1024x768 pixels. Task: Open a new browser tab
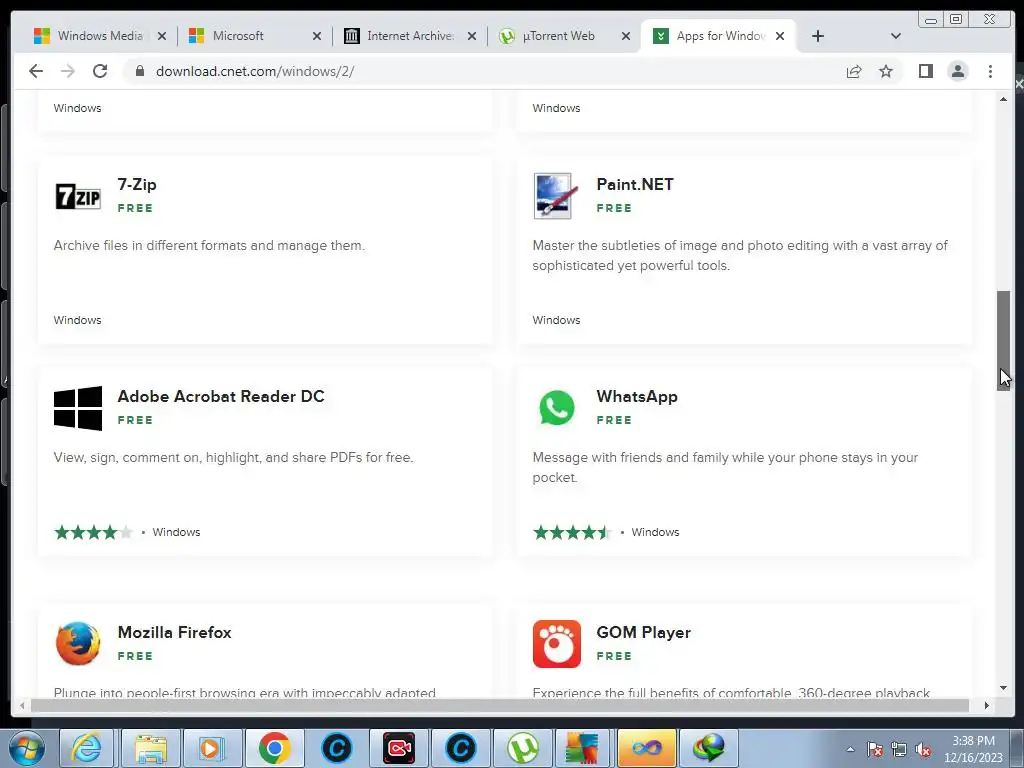point(818,36)
